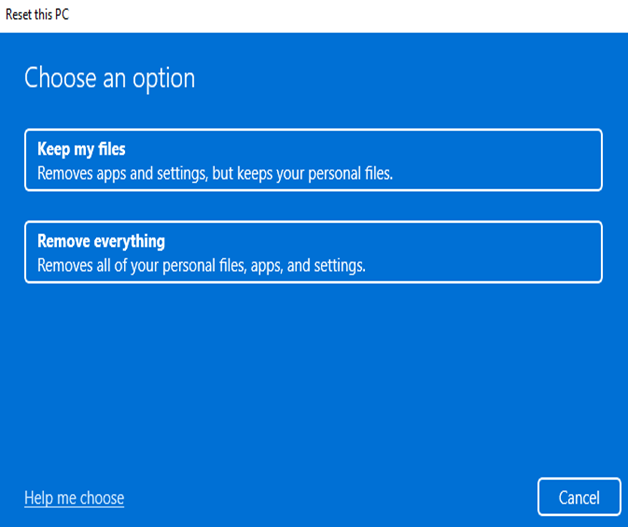The height and width of the screenshot is (527, 628).
Task: Pick the option that keeps personal files
Action: 313,160
